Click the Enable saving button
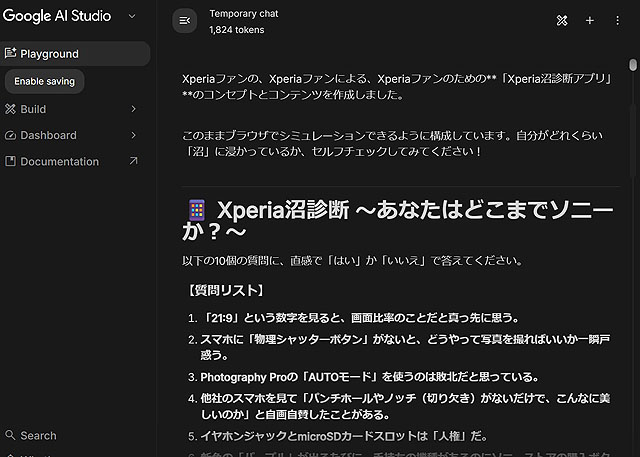The width and height of the screenshot is (640, 457). coord(44,81)
